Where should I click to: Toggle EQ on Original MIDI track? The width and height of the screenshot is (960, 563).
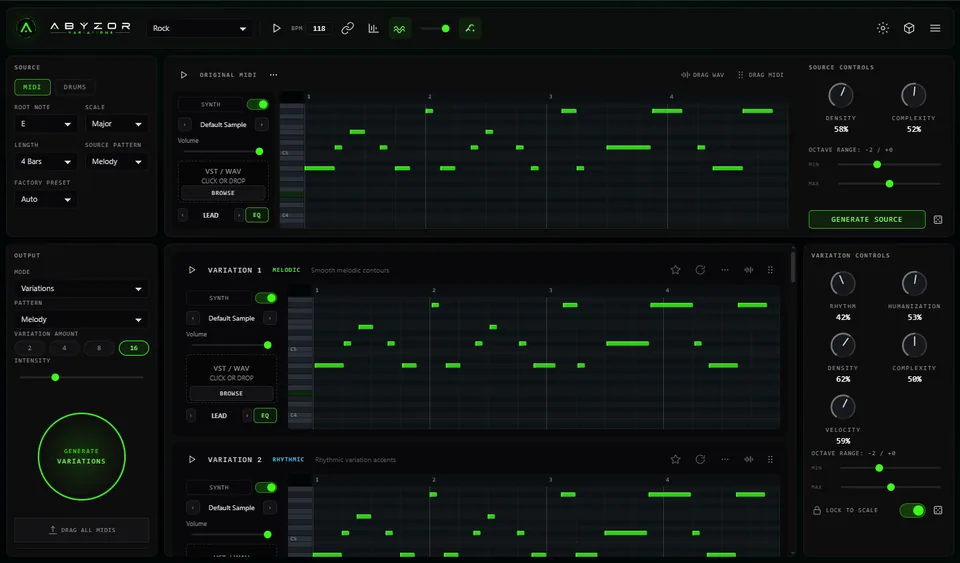click(x=257, y=215)
